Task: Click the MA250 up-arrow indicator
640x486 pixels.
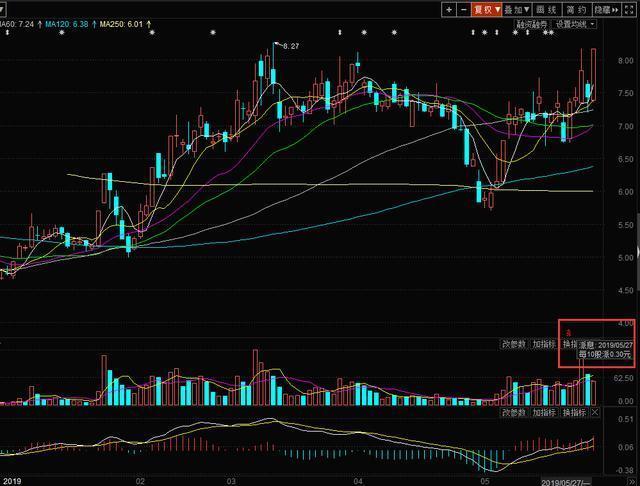Action: tap(149, 24)
